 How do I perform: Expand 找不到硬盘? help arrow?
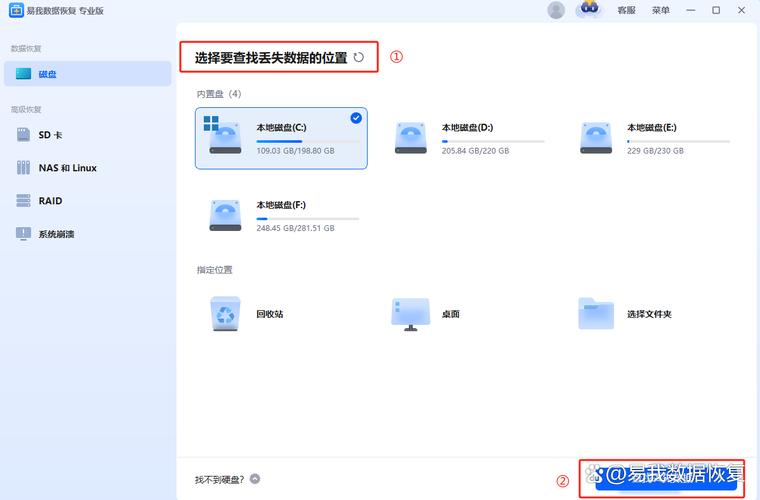pos(255,479)
